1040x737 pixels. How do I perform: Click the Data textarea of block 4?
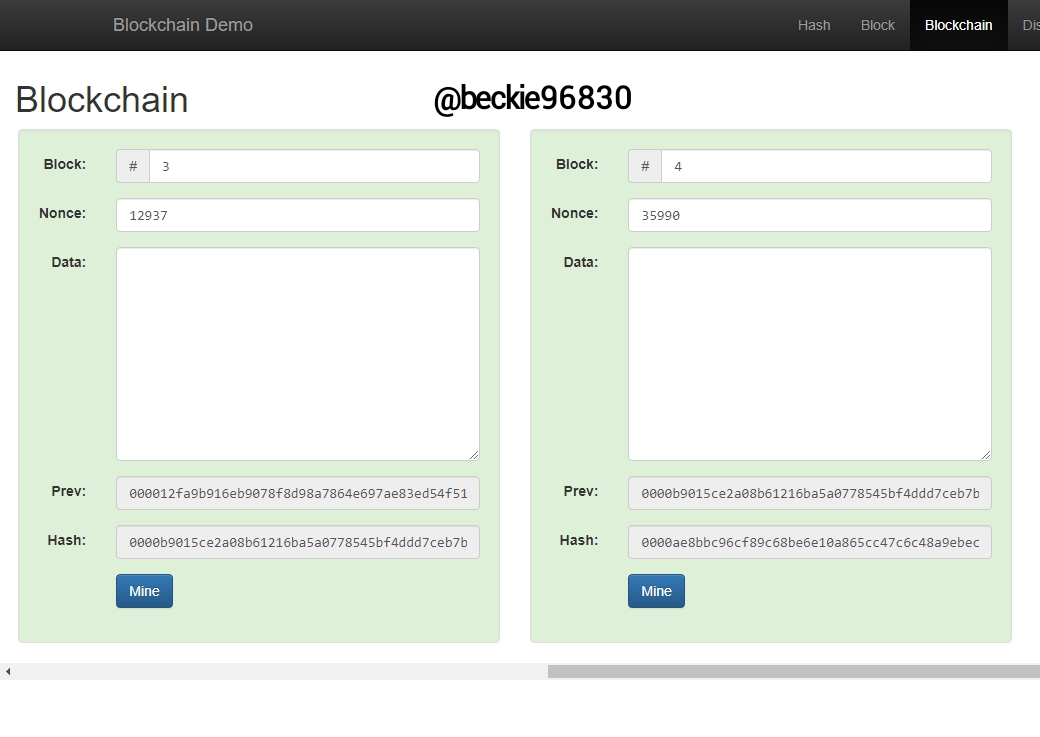click(810, 354)
